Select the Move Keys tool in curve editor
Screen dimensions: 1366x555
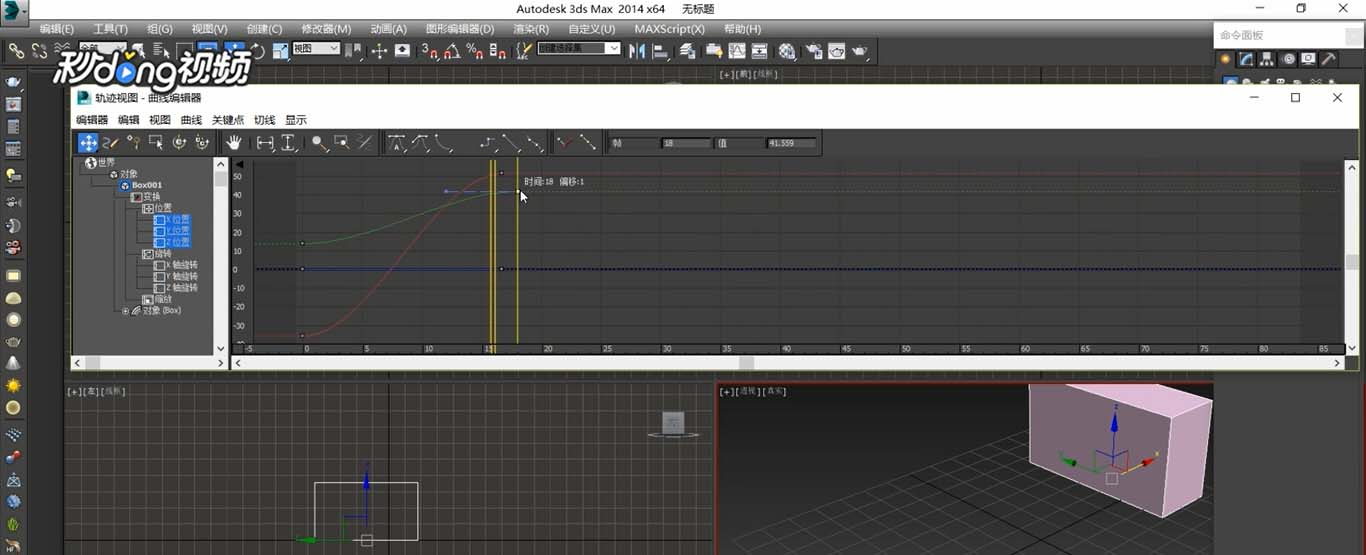(88, 143)
